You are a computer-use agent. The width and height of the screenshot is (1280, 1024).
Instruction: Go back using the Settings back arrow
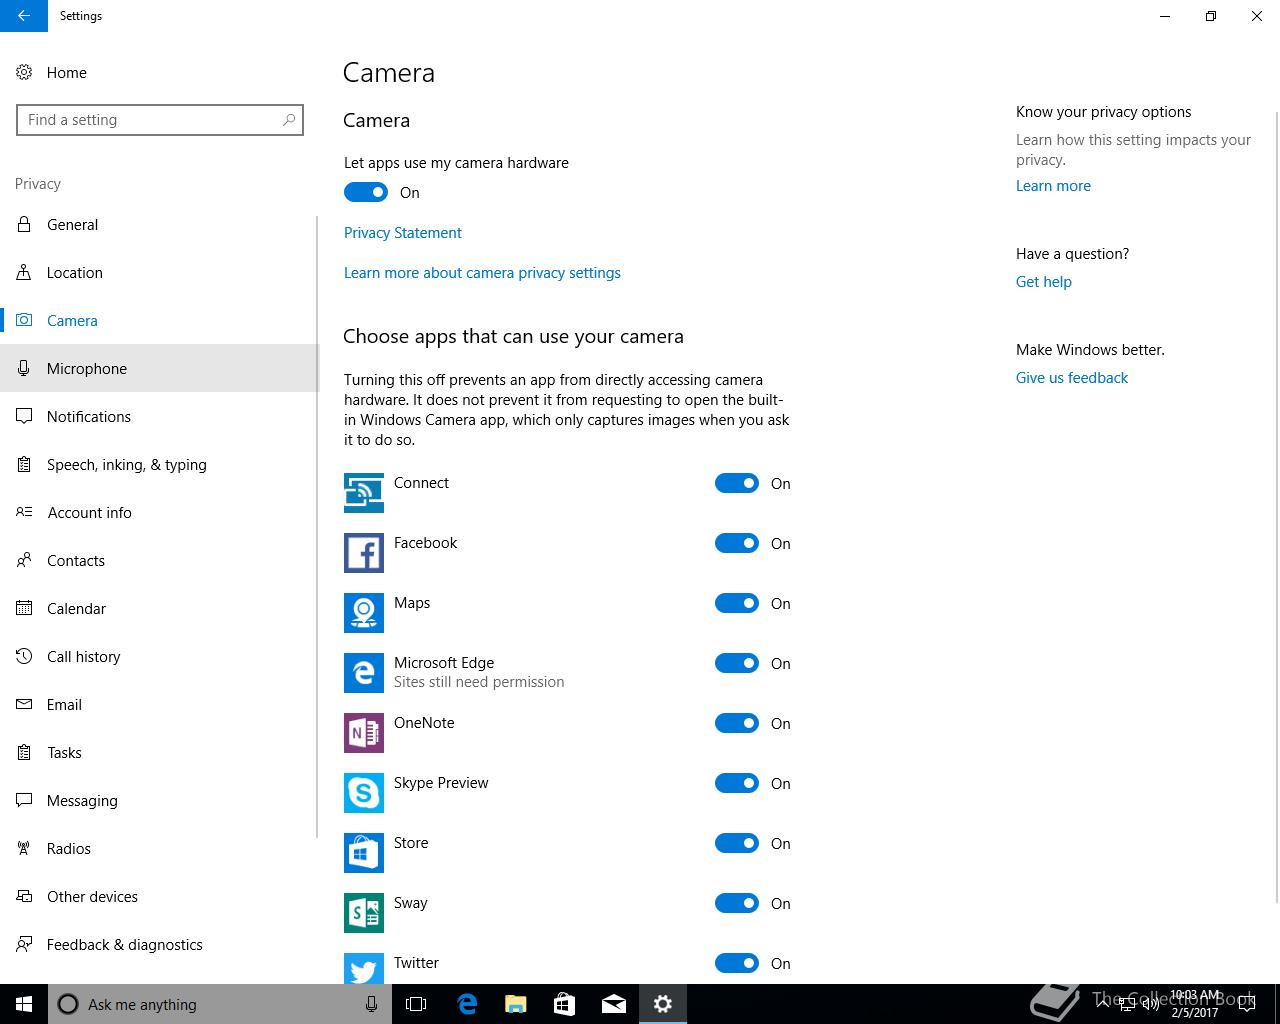pos(24,16)
